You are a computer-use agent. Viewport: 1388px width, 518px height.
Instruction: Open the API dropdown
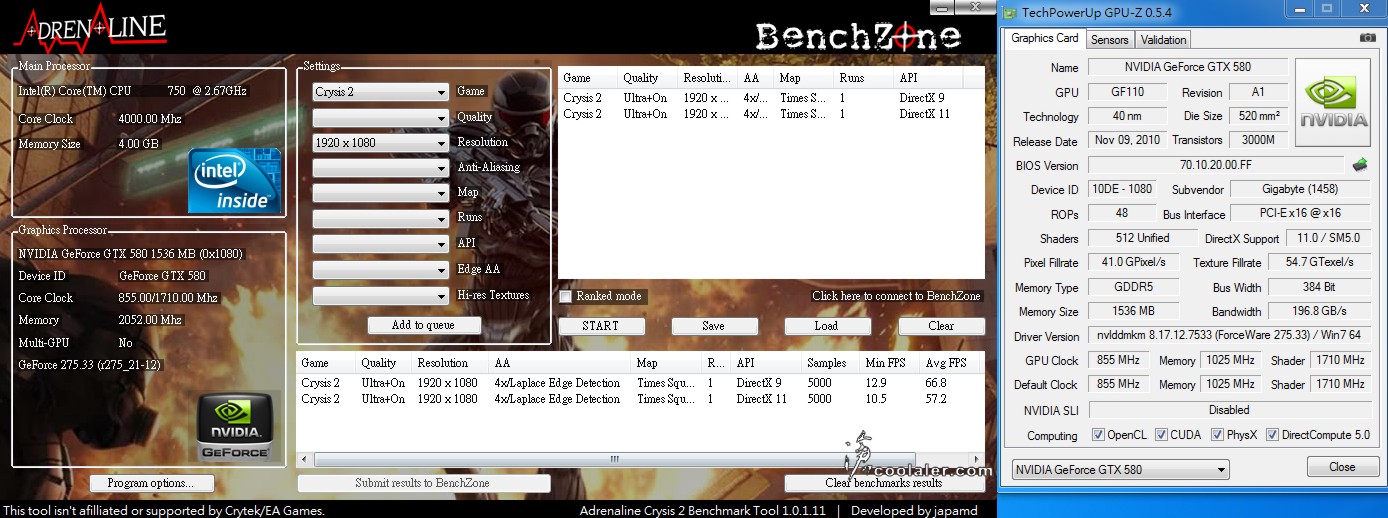380,244
